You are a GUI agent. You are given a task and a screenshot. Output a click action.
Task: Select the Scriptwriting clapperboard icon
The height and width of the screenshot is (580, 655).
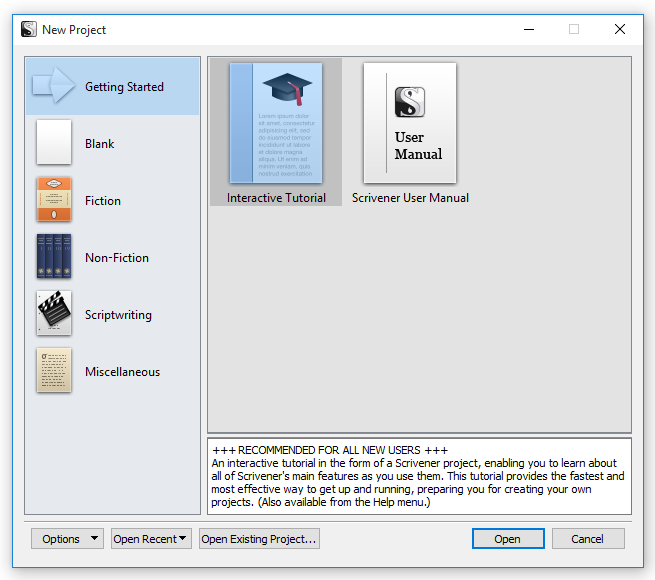click(x=54, y=313)
